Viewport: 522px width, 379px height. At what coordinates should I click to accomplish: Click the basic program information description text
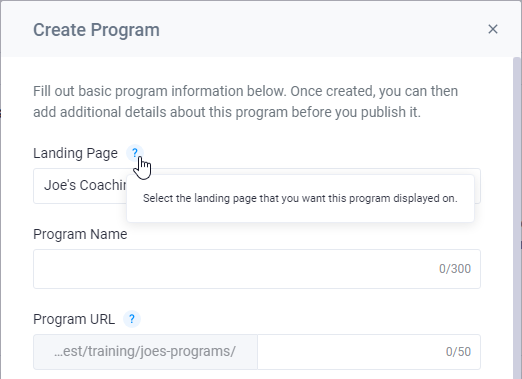click(x=245, y=102)
